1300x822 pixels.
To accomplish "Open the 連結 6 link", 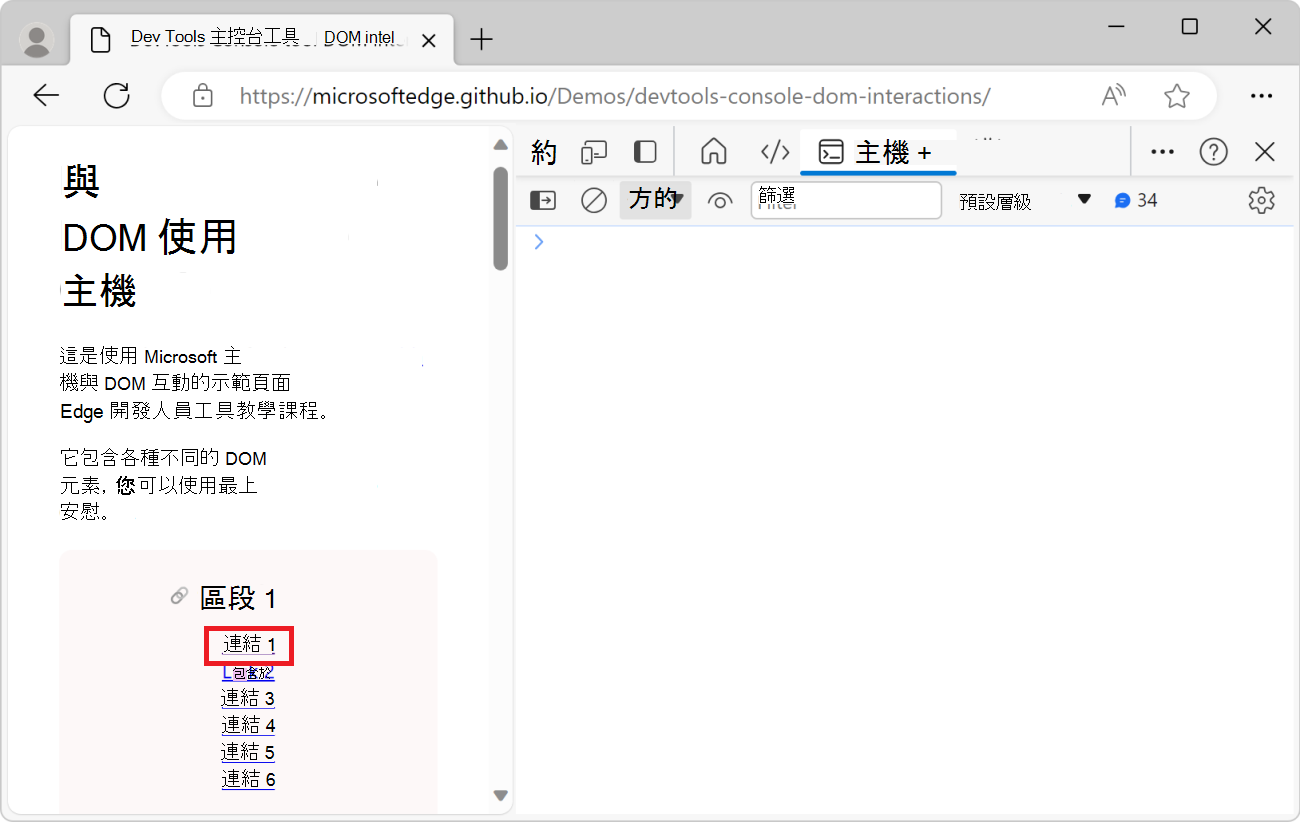I will 248,779.
